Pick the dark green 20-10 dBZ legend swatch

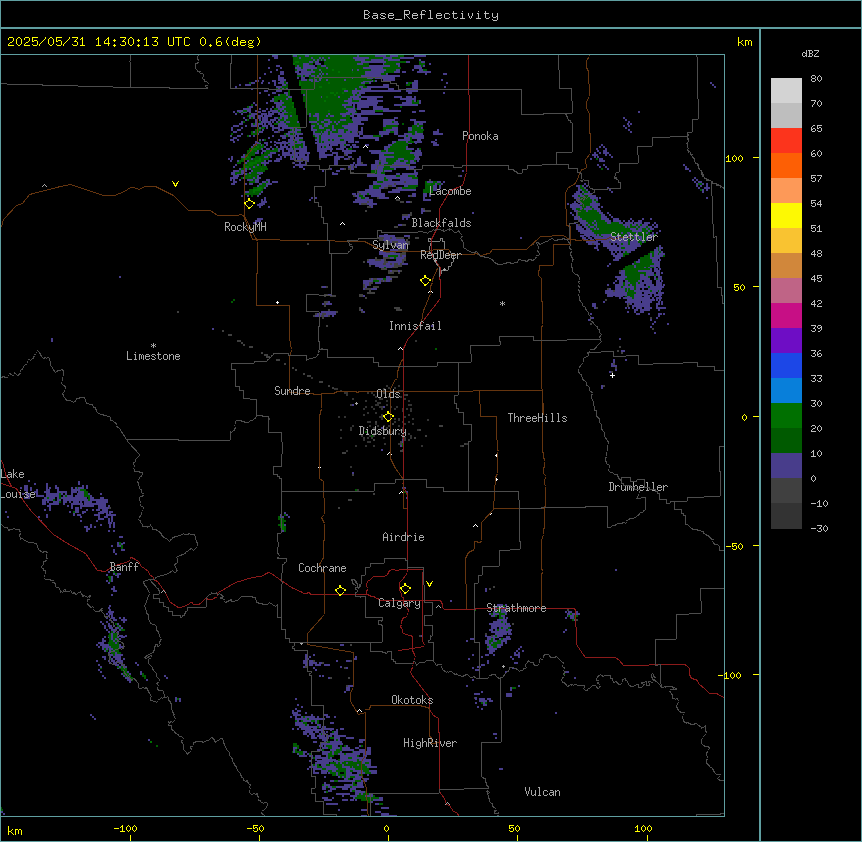pyautogui.click(x=786, y=440)
